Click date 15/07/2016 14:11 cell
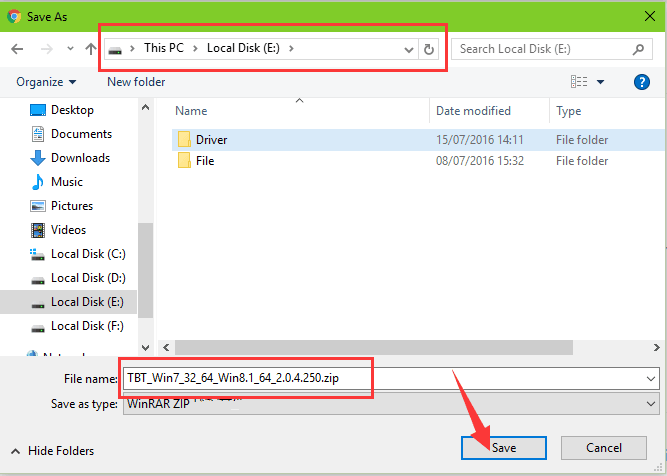Viewport: 667px width, 476px height. point(479,140)
